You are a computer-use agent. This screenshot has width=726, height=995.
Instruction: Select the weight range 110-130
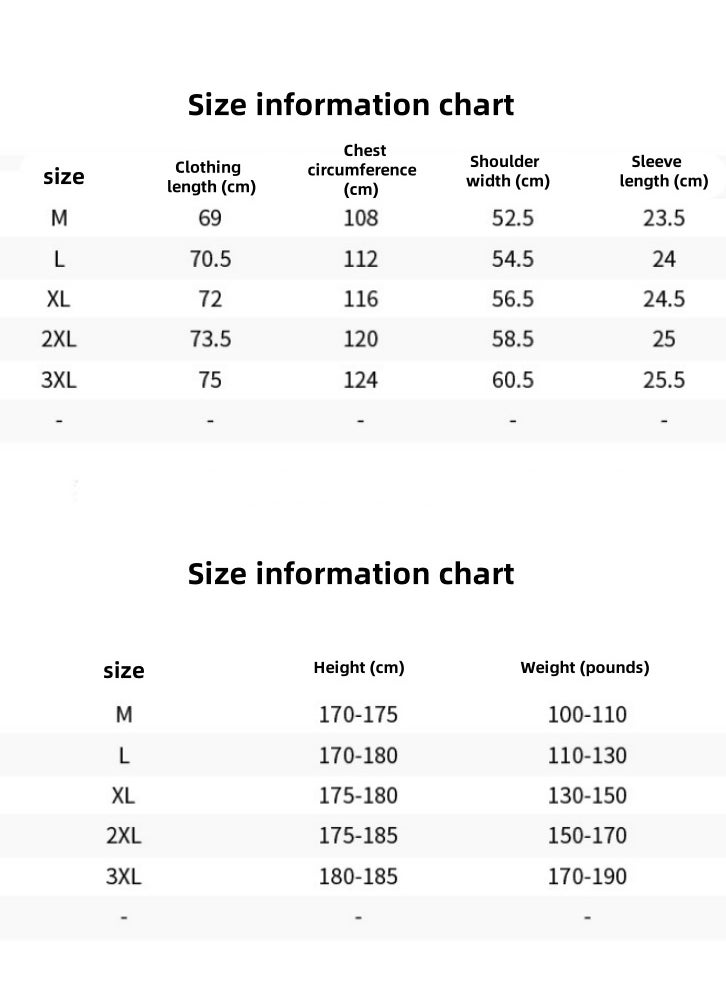(x=587, y=755)
